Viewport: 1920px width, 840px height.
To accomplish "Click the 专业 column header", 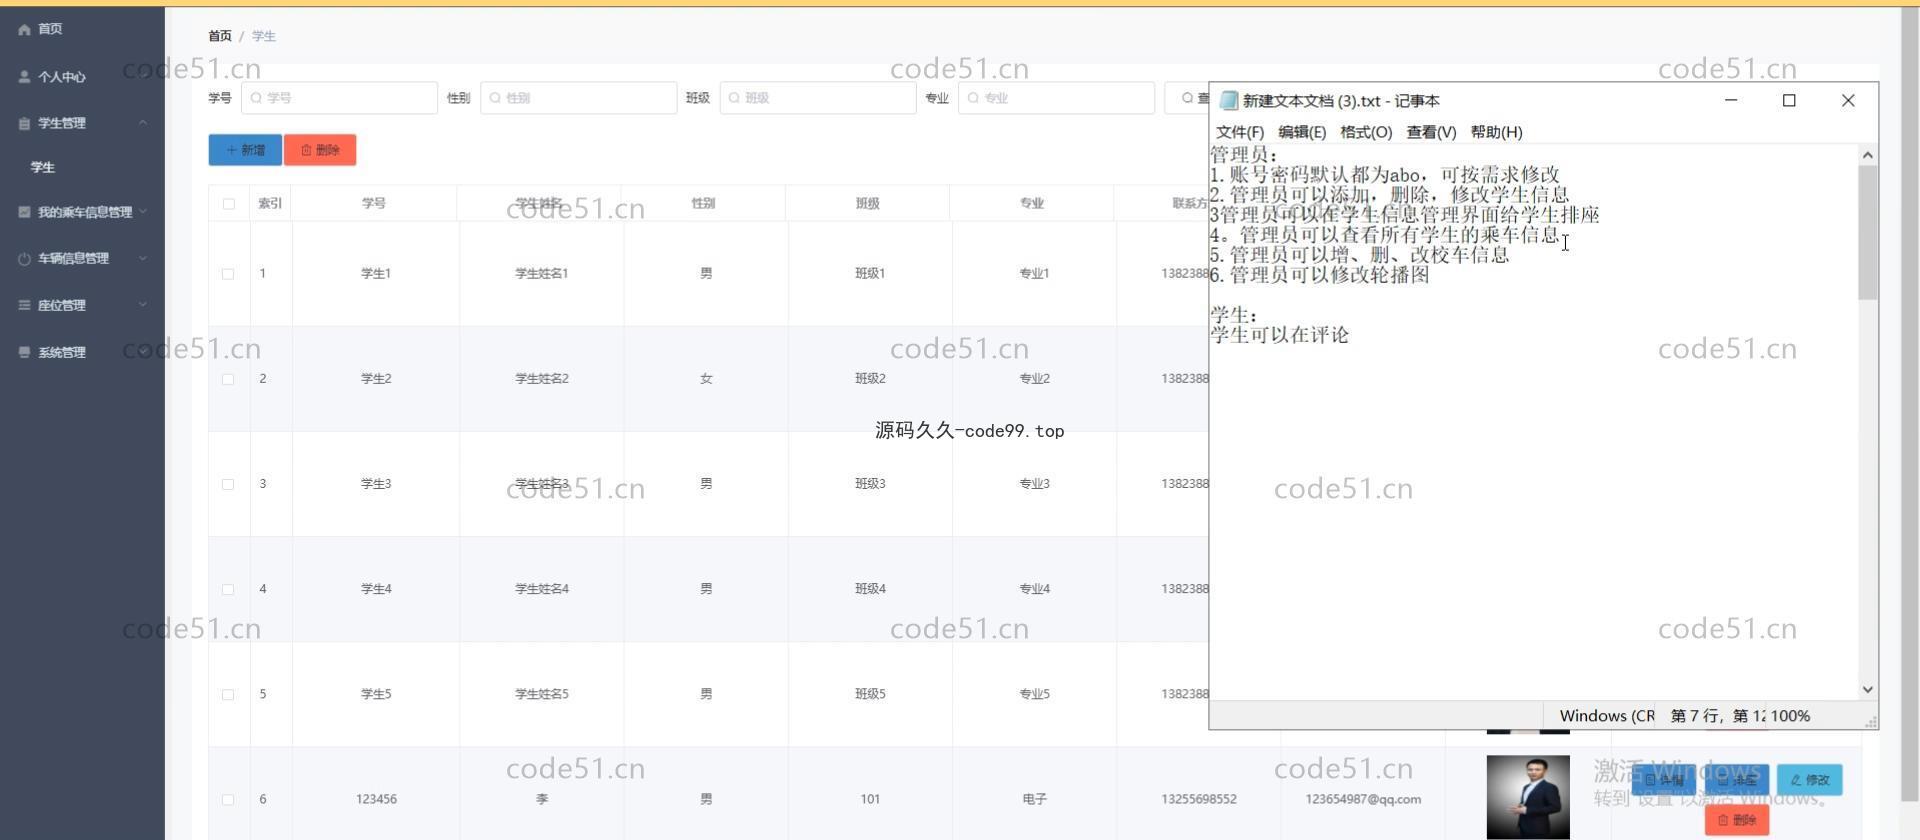I will coord(1032,203).
